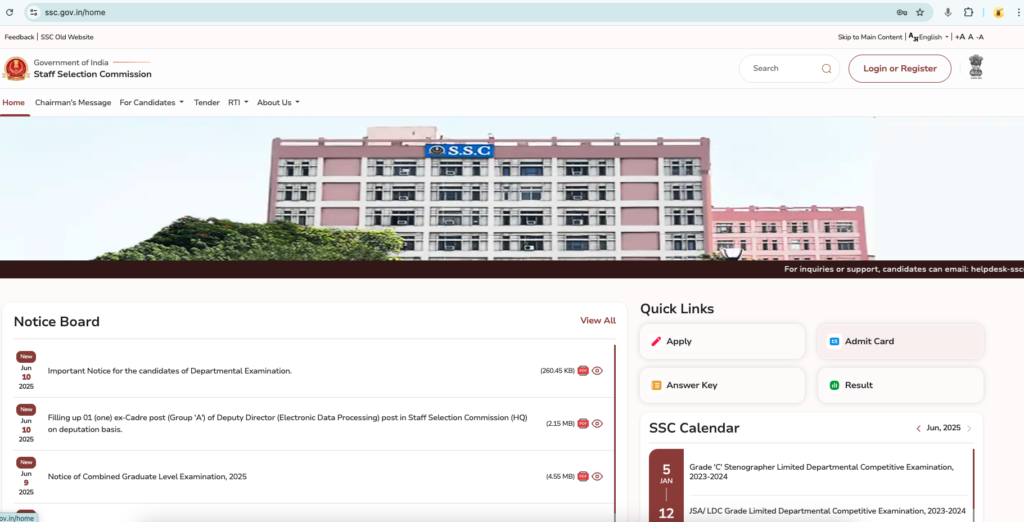The height and width of the screenshot is (522, 1024).
Task: Click the Login or Register button
Action: 900,69
